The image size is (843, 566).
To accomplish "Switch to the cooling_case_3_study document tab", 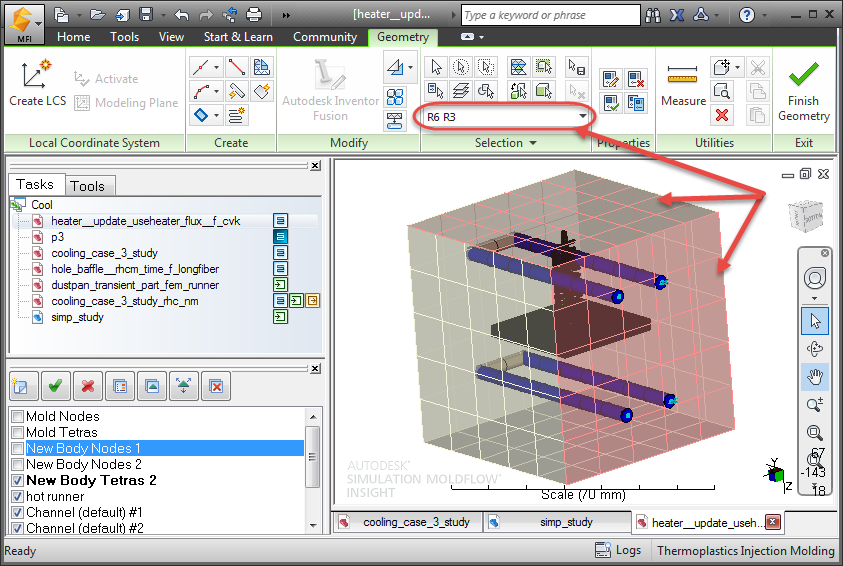I will click(x=407, y=522).
